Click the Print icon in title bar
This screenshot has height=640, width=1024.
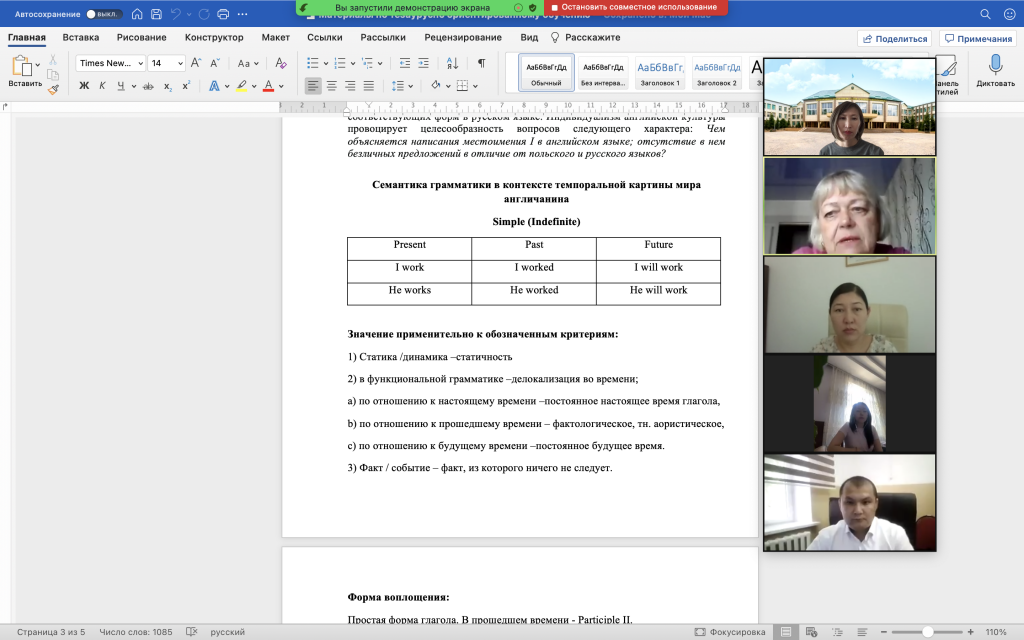tap(223, 15)
